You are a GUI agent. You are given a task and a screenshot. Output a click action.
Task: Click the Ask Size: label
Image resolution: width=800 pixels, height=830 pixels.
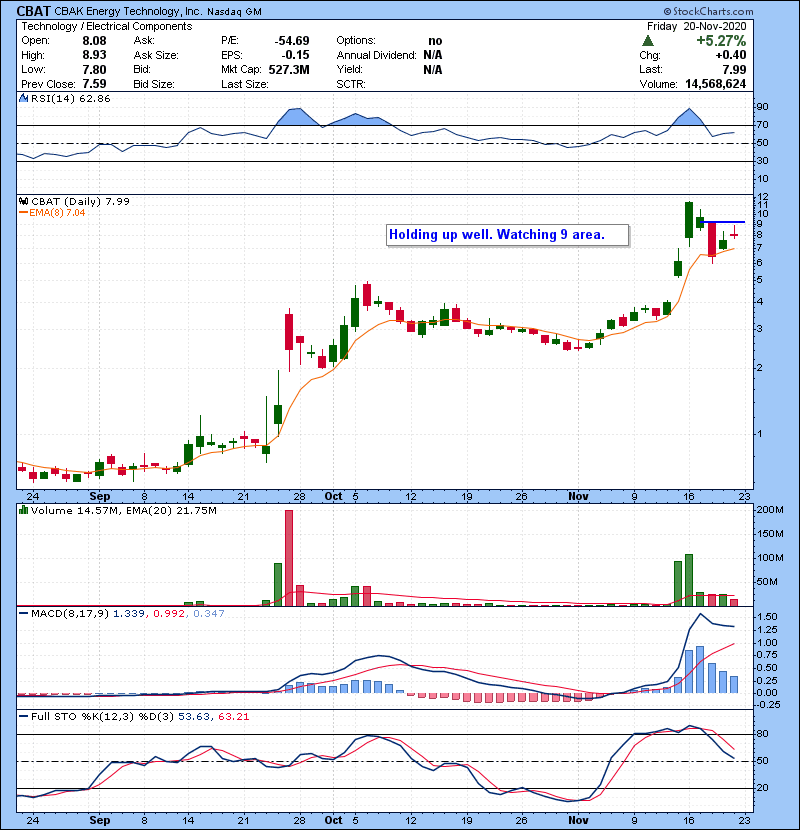coord(156,55)
